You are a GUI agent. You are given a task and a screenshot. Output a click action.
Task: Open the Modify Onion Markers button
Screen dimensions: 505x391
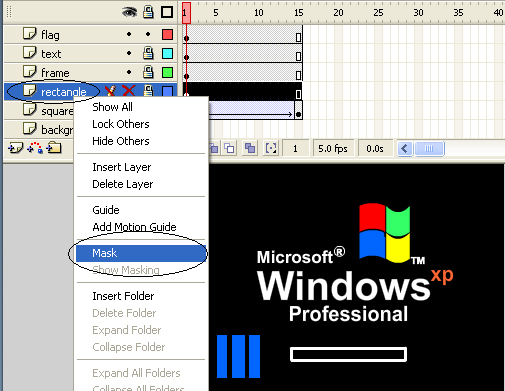[x=271, y=148]
